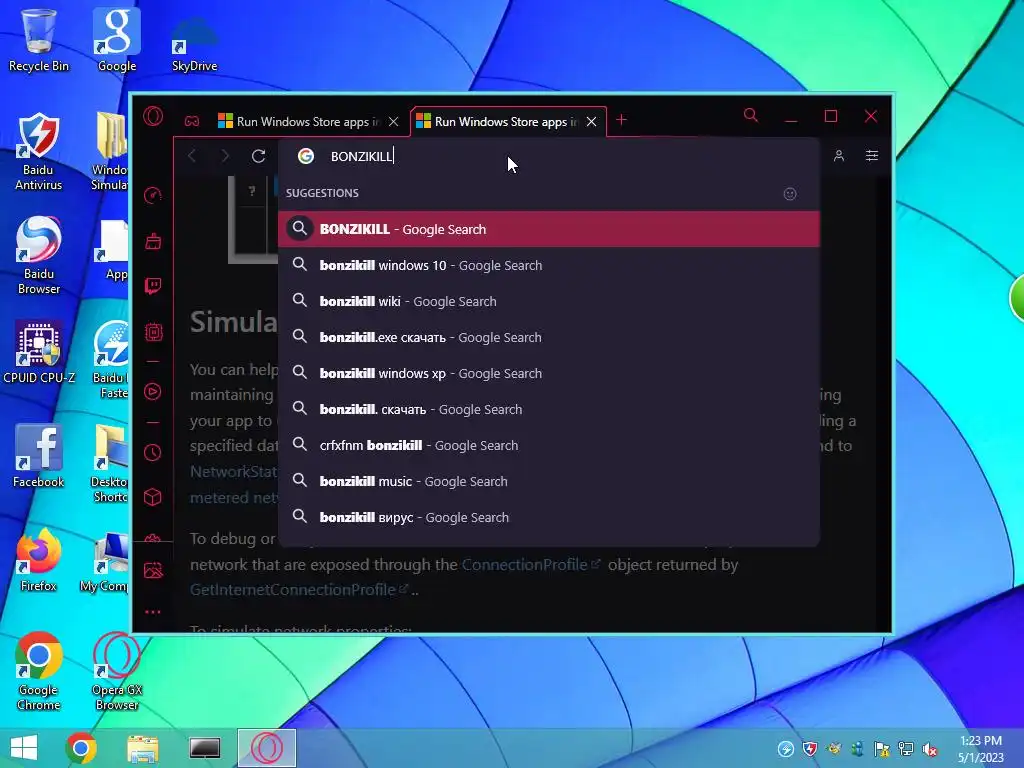Click the bee tray icon

[834, 749]
